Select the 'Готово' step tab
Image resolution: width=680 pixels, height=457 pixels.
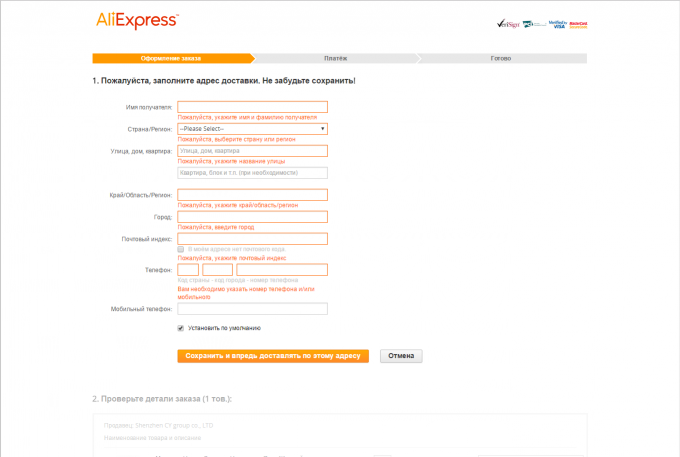coord(502,58)
